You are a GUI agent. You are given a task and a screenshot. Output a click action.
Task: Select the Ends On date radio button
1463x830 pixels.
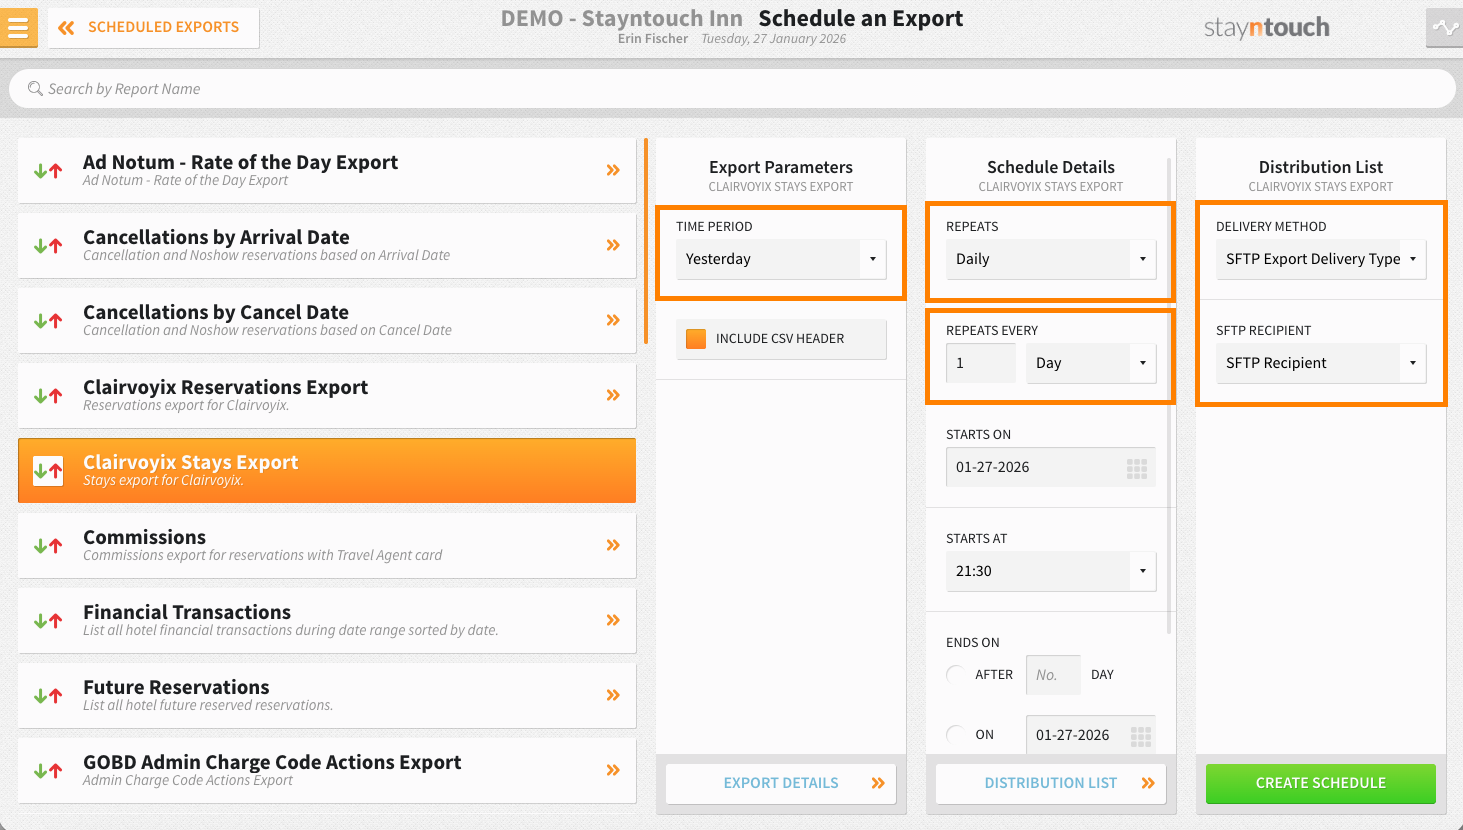[955, 734]
